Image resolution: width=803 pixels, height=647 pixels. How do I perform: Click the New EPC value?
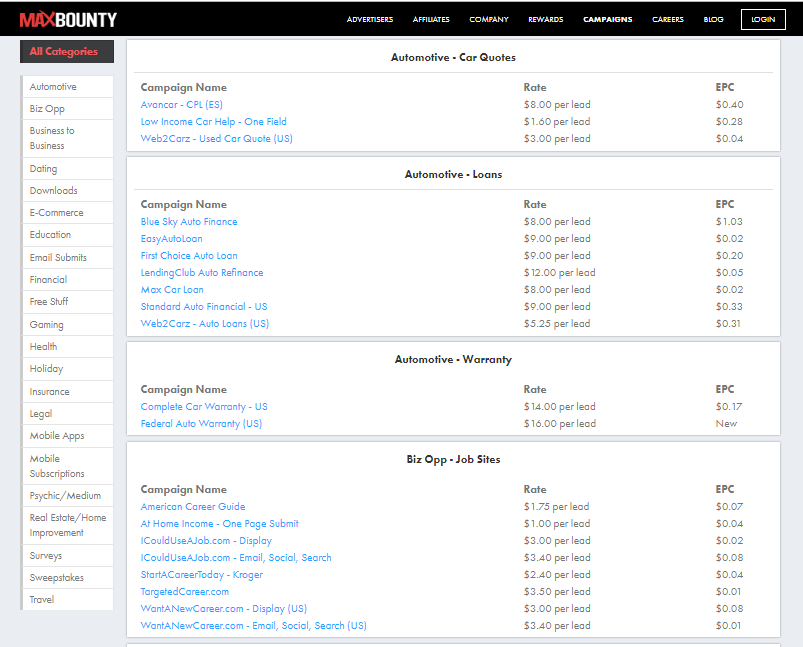click(726, 424)
